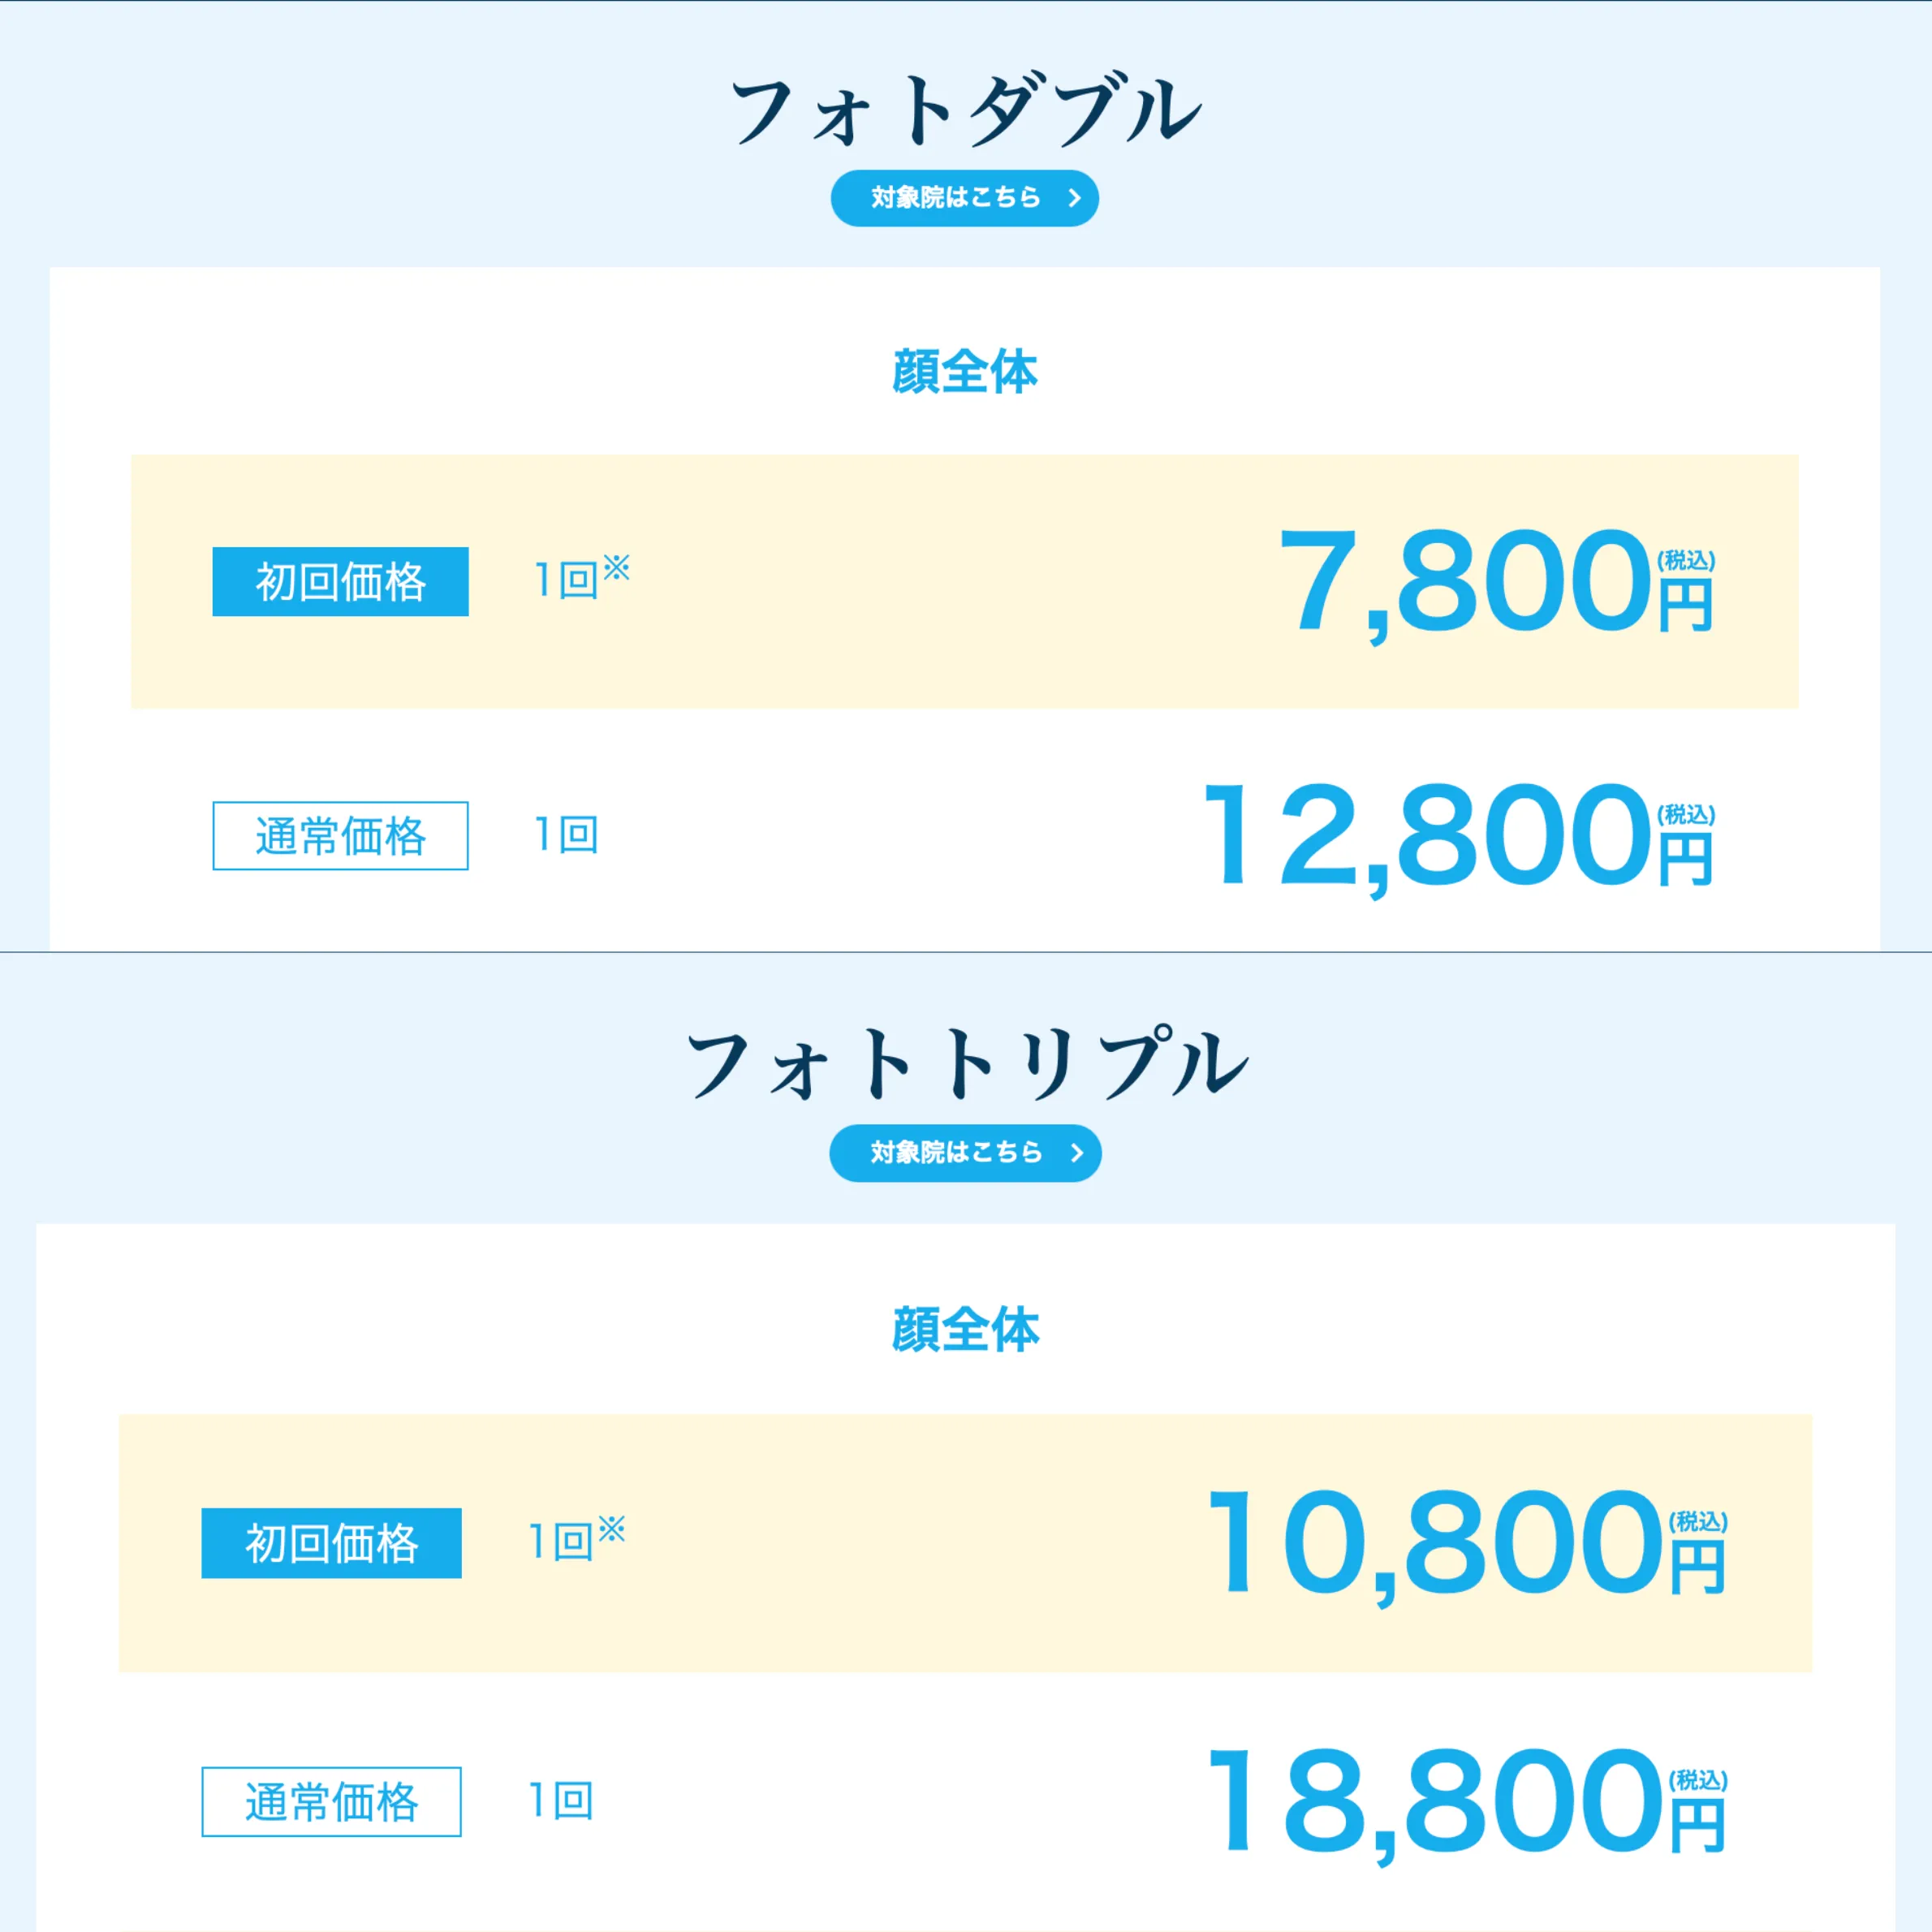Click the 1回※ note beside フォトダブル's 初回価格

point(581,579)
